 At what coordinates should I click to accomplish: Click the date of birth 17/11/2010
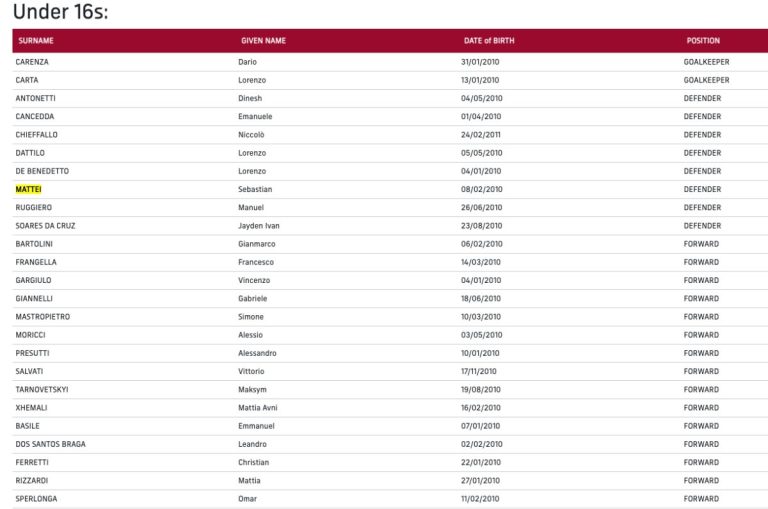tap(478, 371)
